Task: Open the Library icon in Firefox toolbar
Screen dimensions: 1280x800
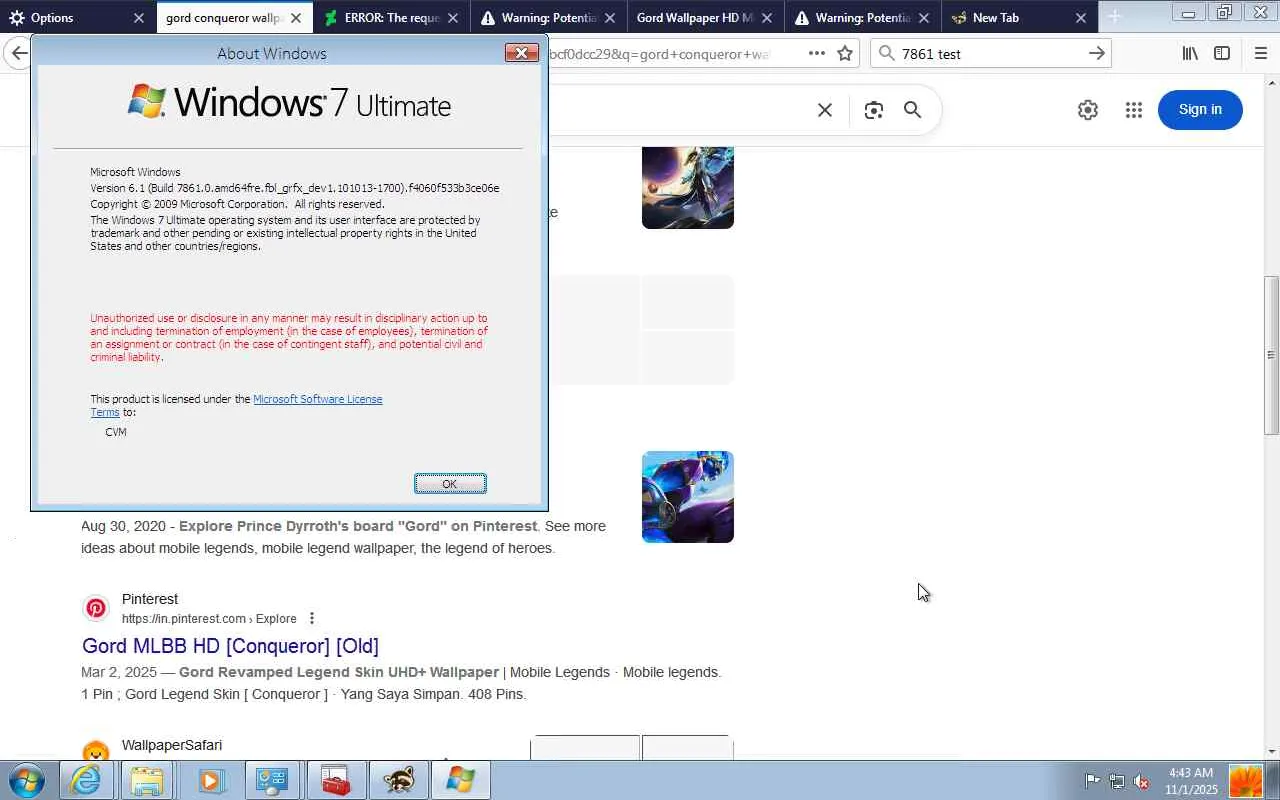Action: 1190,53
